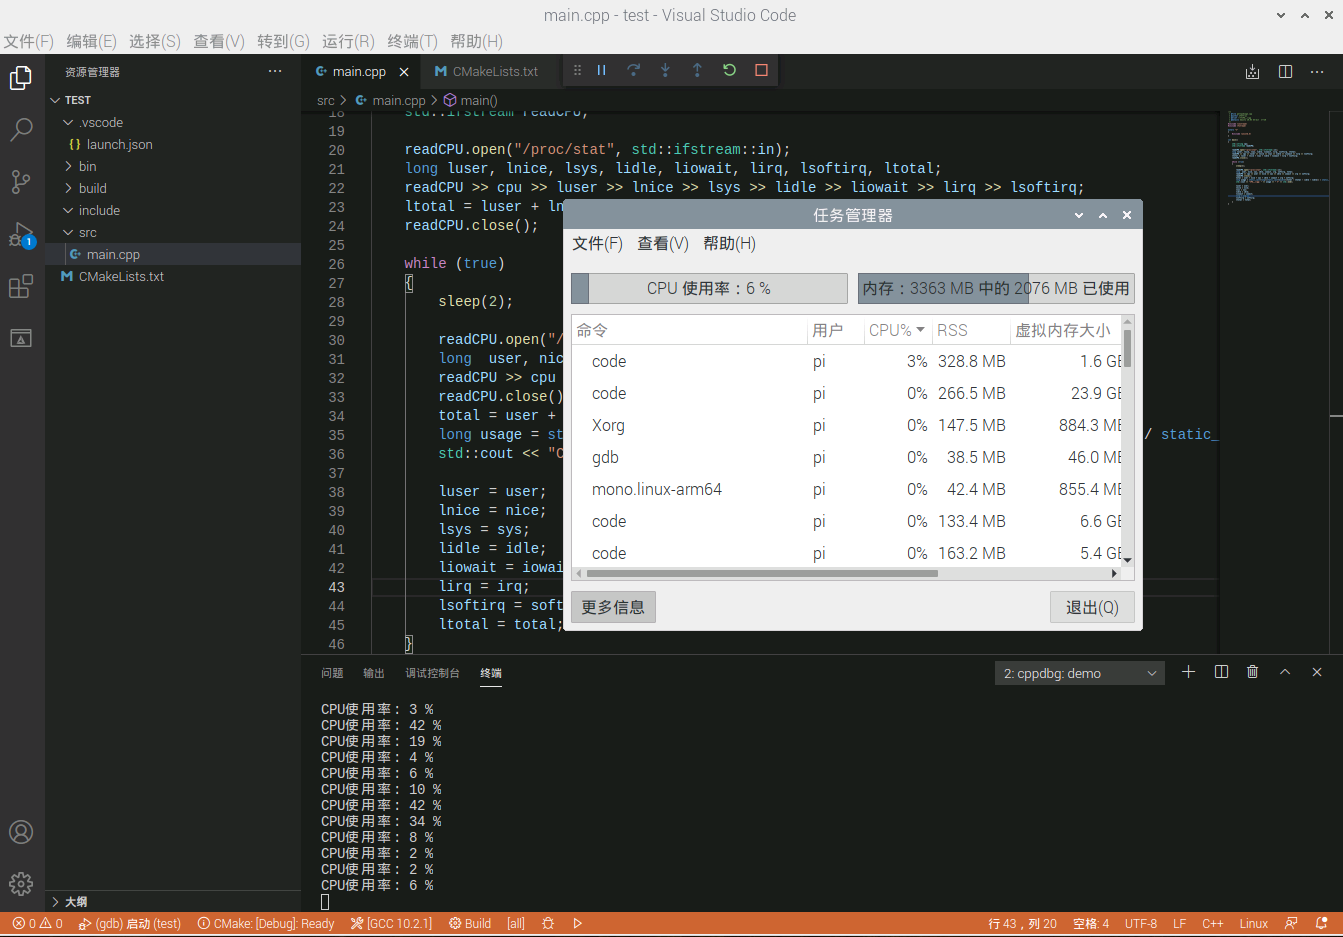Image resolution: width=1343 pixels, height=937 pixels.
Task: Click 更多信息 button in Task Manager
Action: pos(613,607)
